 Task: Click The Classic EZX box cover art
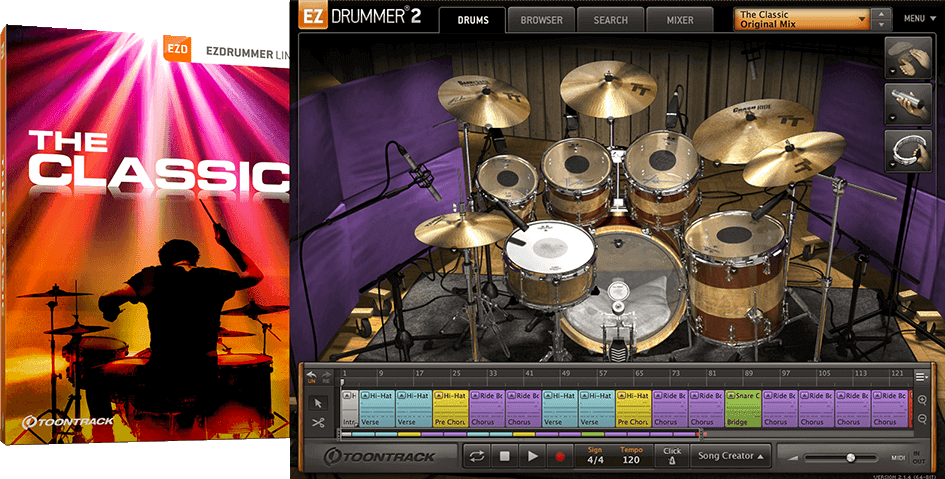145,235
